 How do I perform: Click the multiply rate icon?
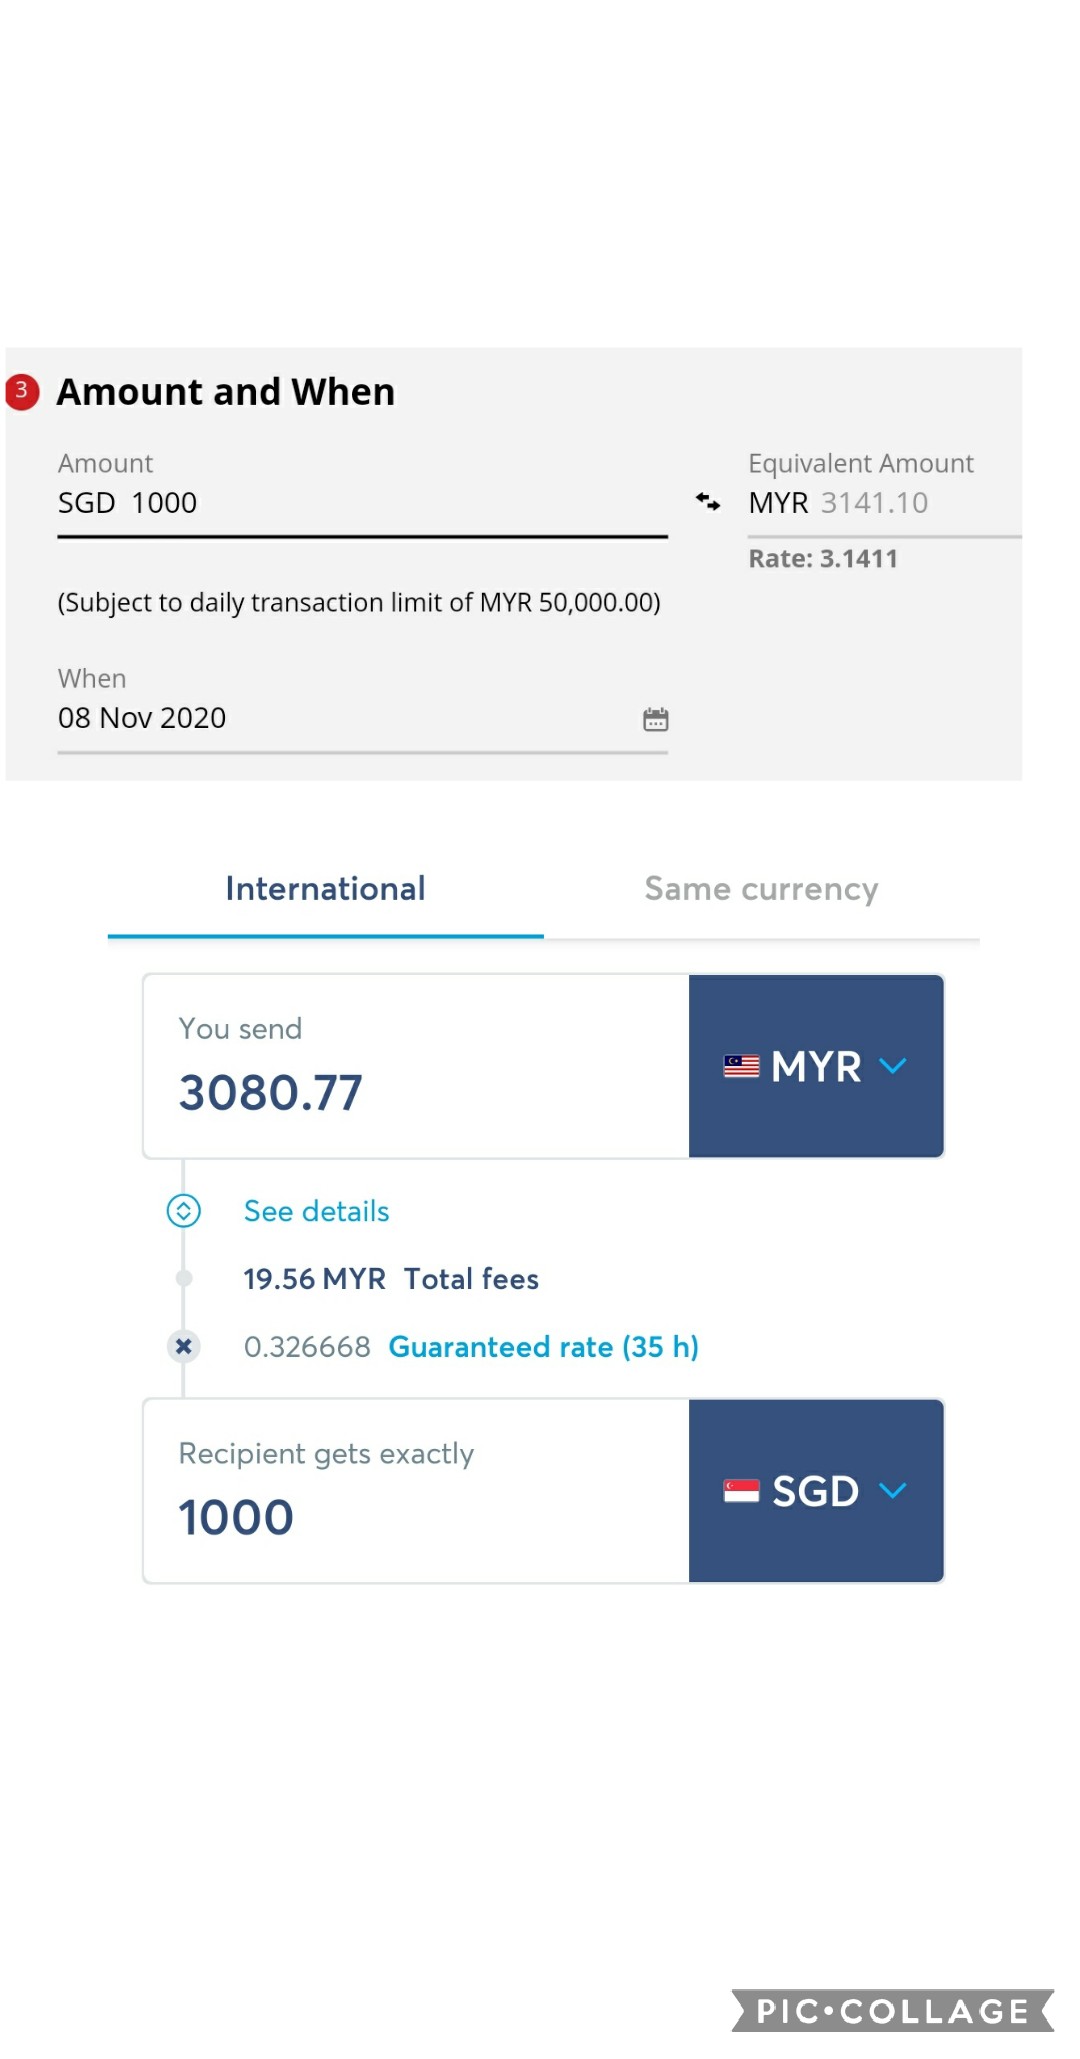coord(184,1346)
